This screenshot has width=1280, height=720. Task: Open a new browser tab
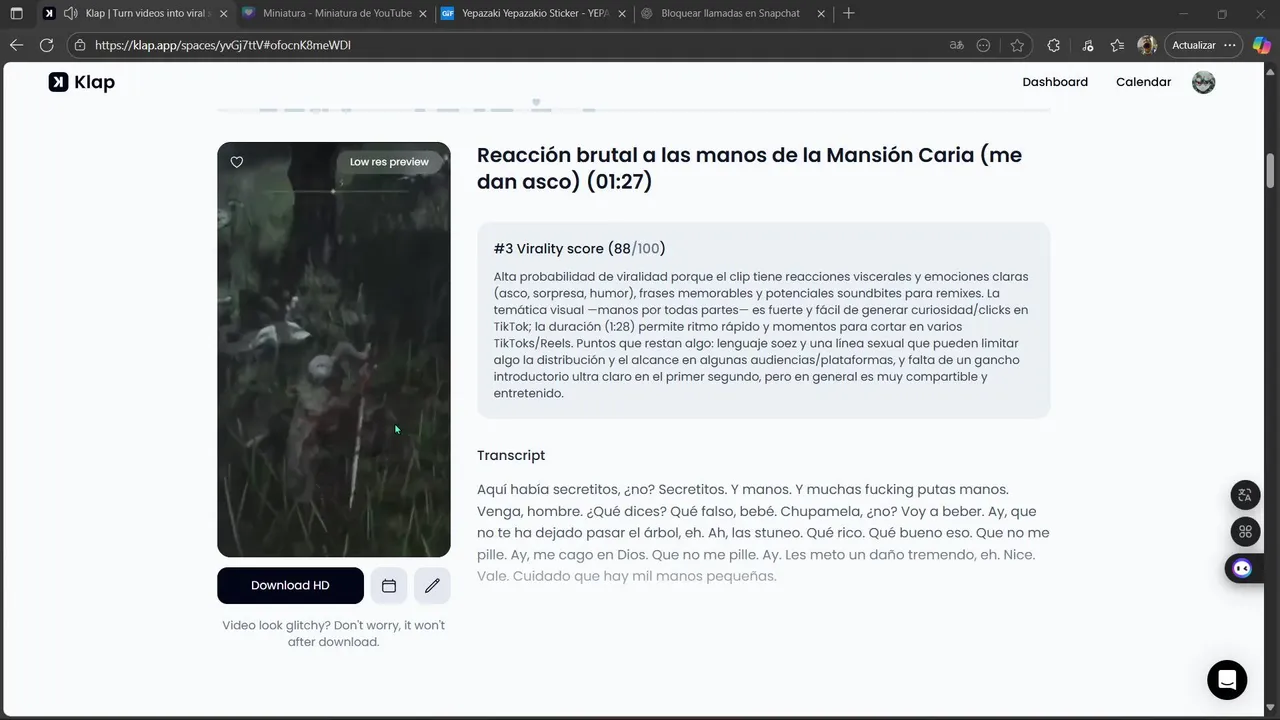849,13
